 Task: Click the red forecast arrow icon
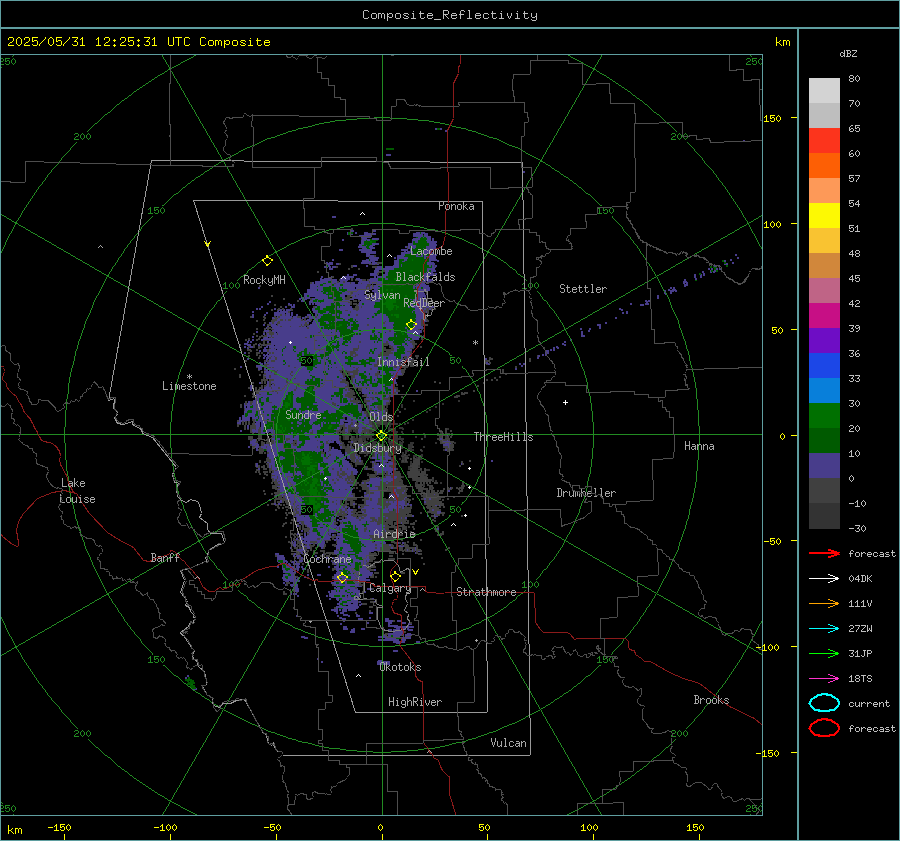824,553
